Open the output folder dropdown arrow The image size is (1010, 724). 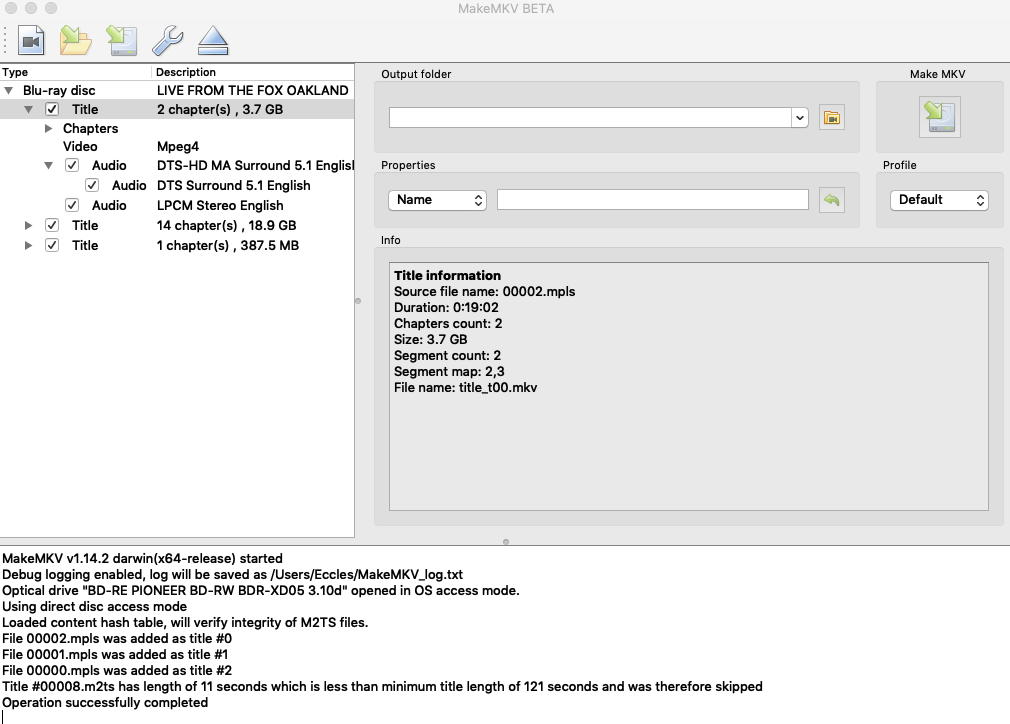(799, 118)
